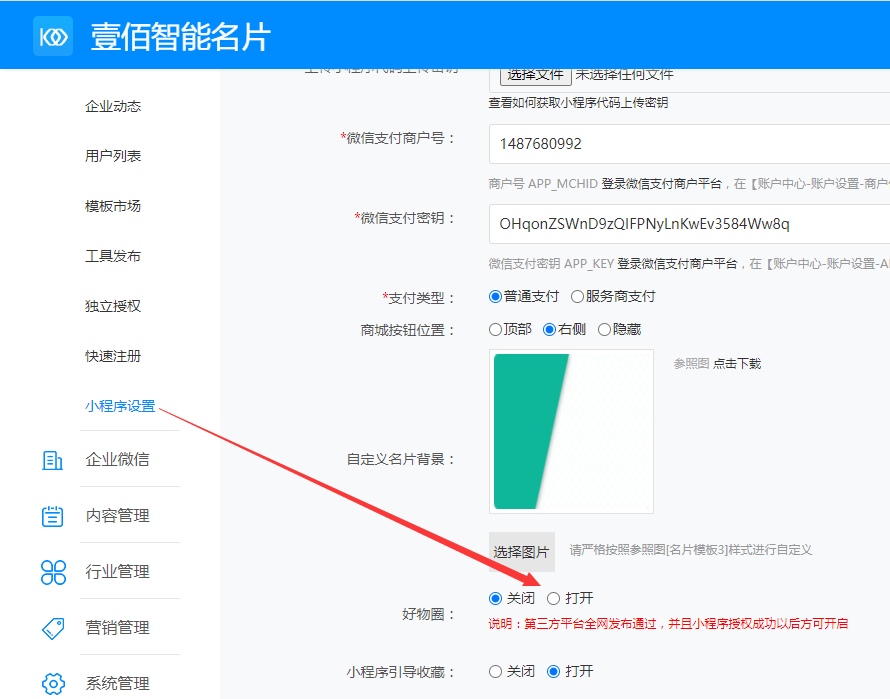Click the 营销管理 tag icon
This screenshot has height=699, width=890.
(x=53, y=628)
